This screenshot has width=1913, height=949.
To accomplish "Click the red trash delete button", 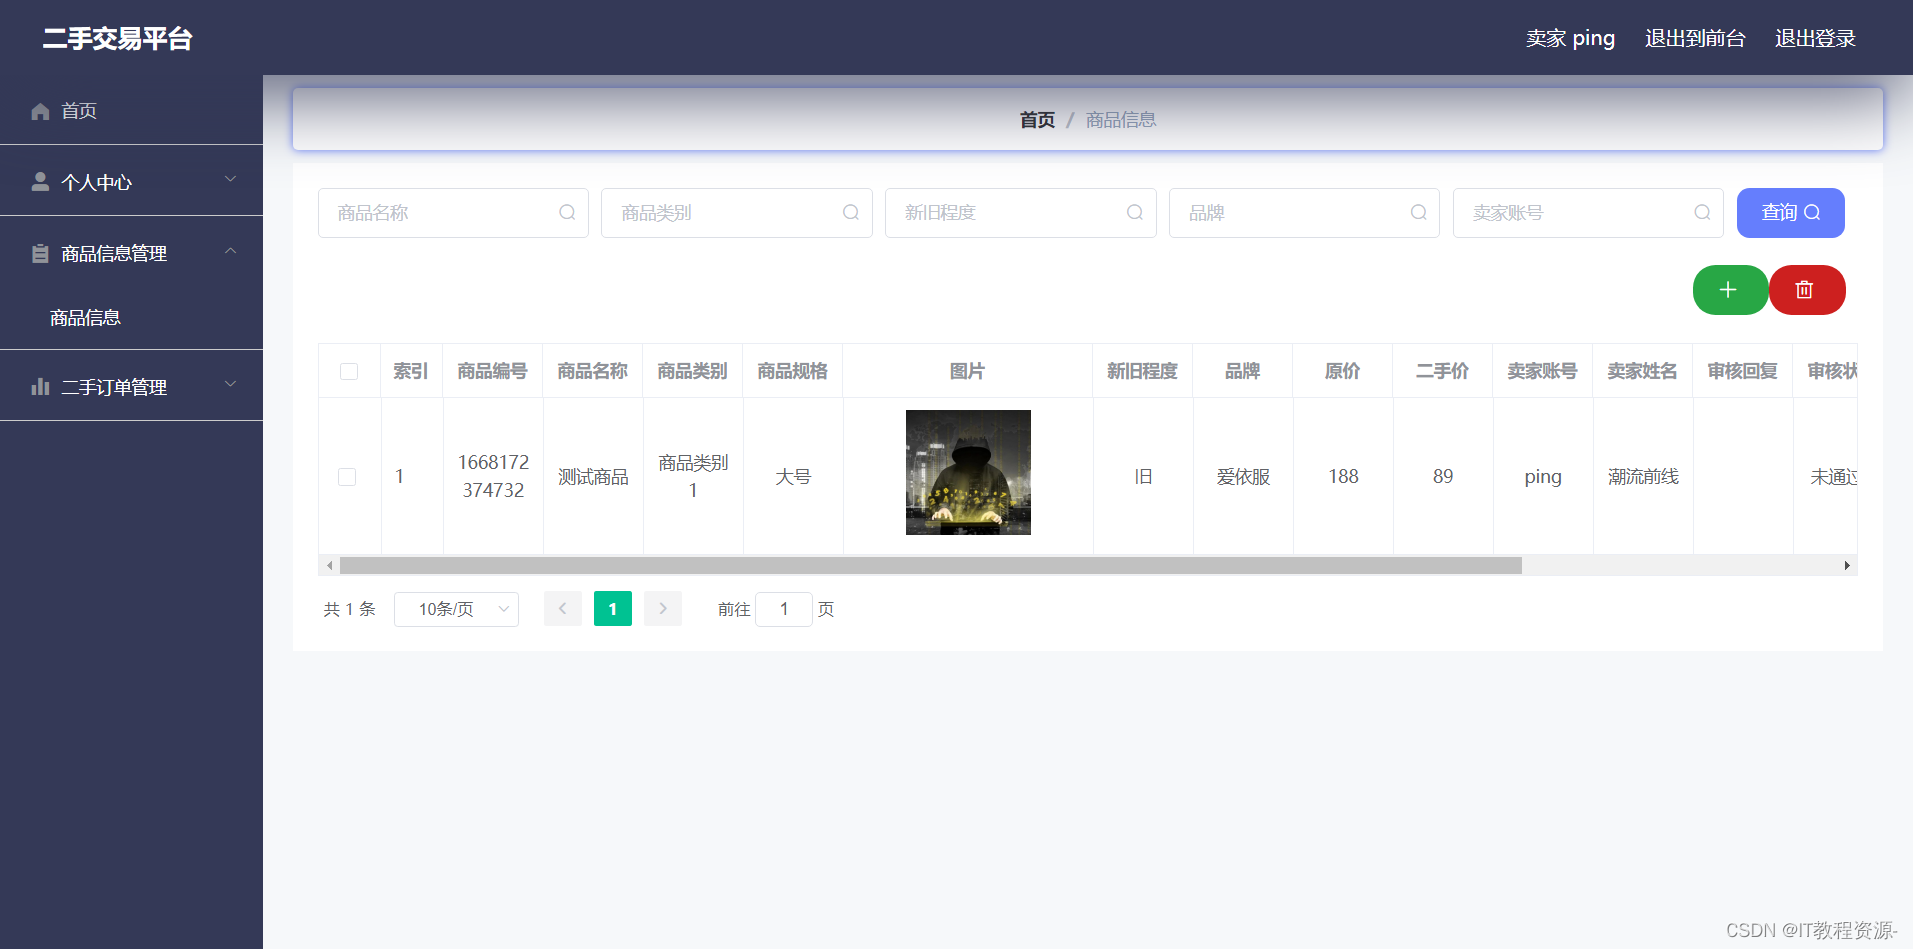I will [1806, 290].
